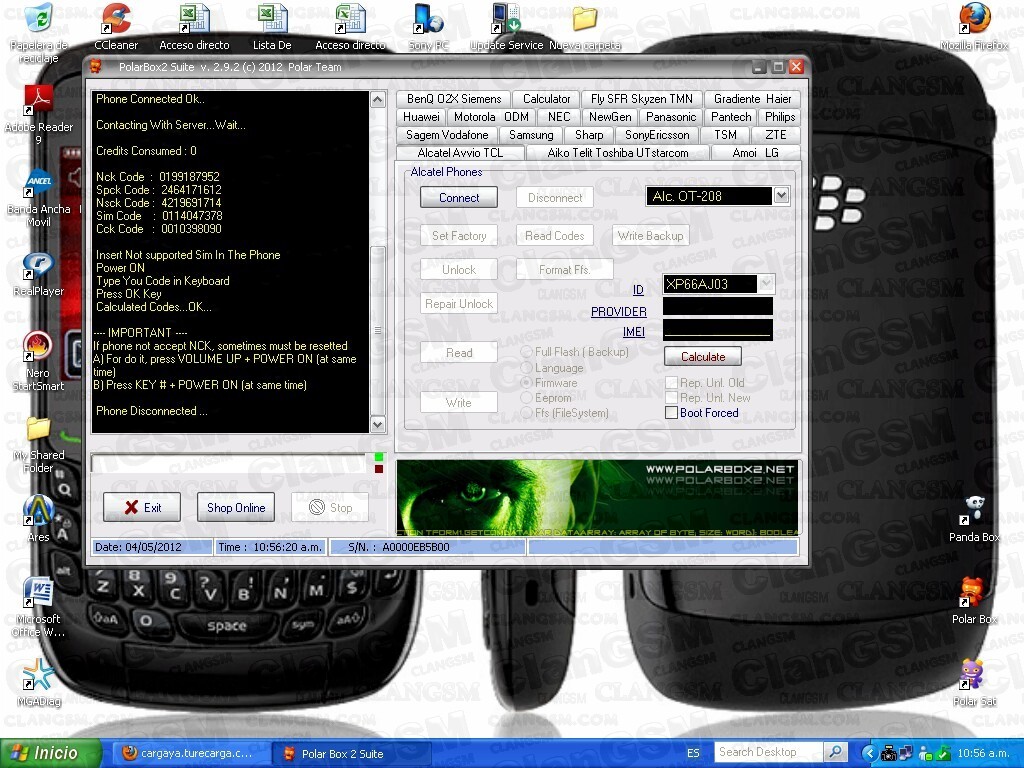Expand the Alc. OT-208 model dropdown
Viewport: 1024px width, 768px height.
click(781, 196)
